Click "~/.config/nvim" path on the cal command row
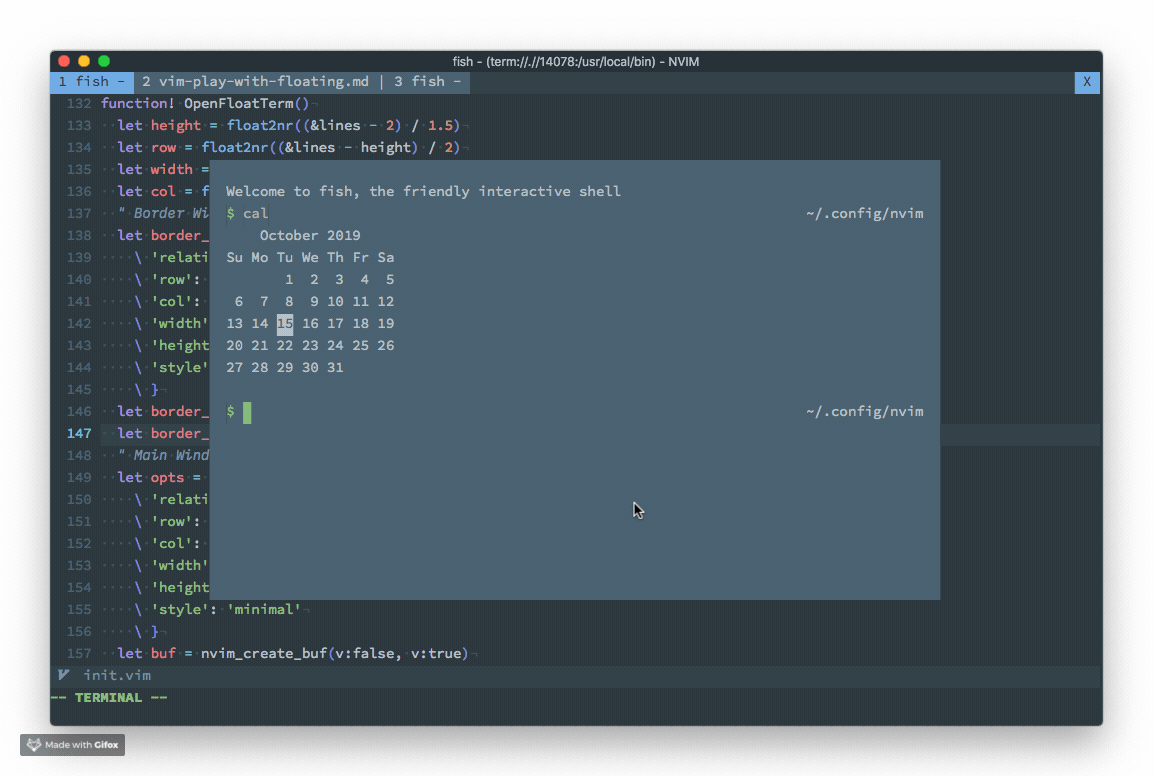This screenshot has width=1153, height=776. pos(865,213)
